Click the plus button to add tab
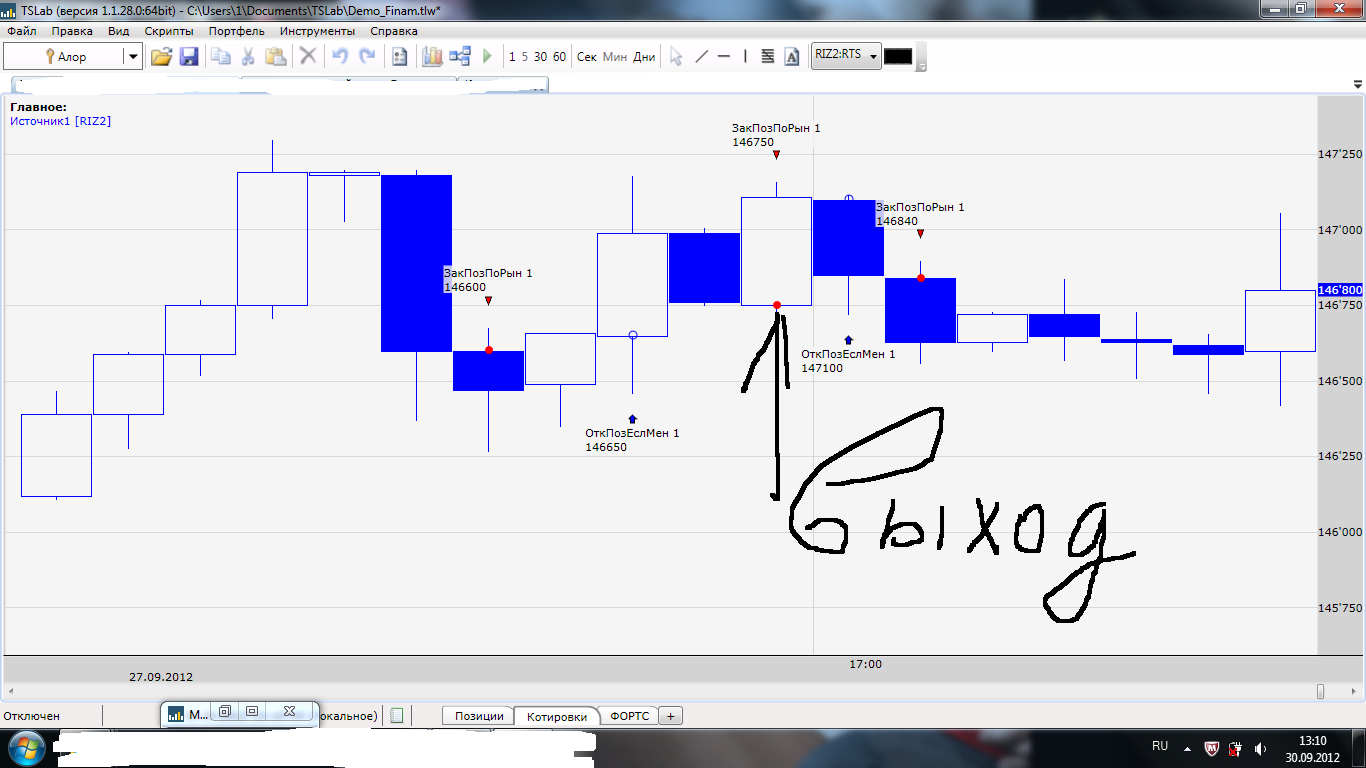The height and width of the screenshot is (768, 1366). pyautogui.click(x=671, y=716)
